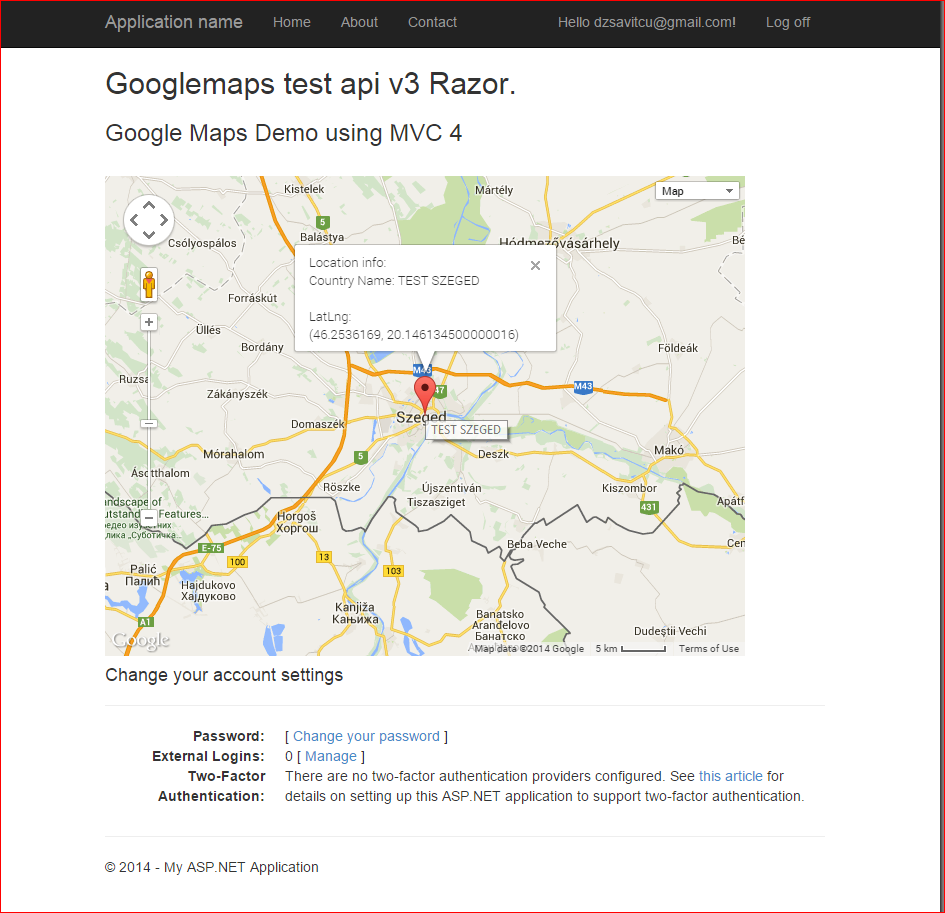Pan the map down with the bottom arrow
The image size is (945, 913).
149,235
